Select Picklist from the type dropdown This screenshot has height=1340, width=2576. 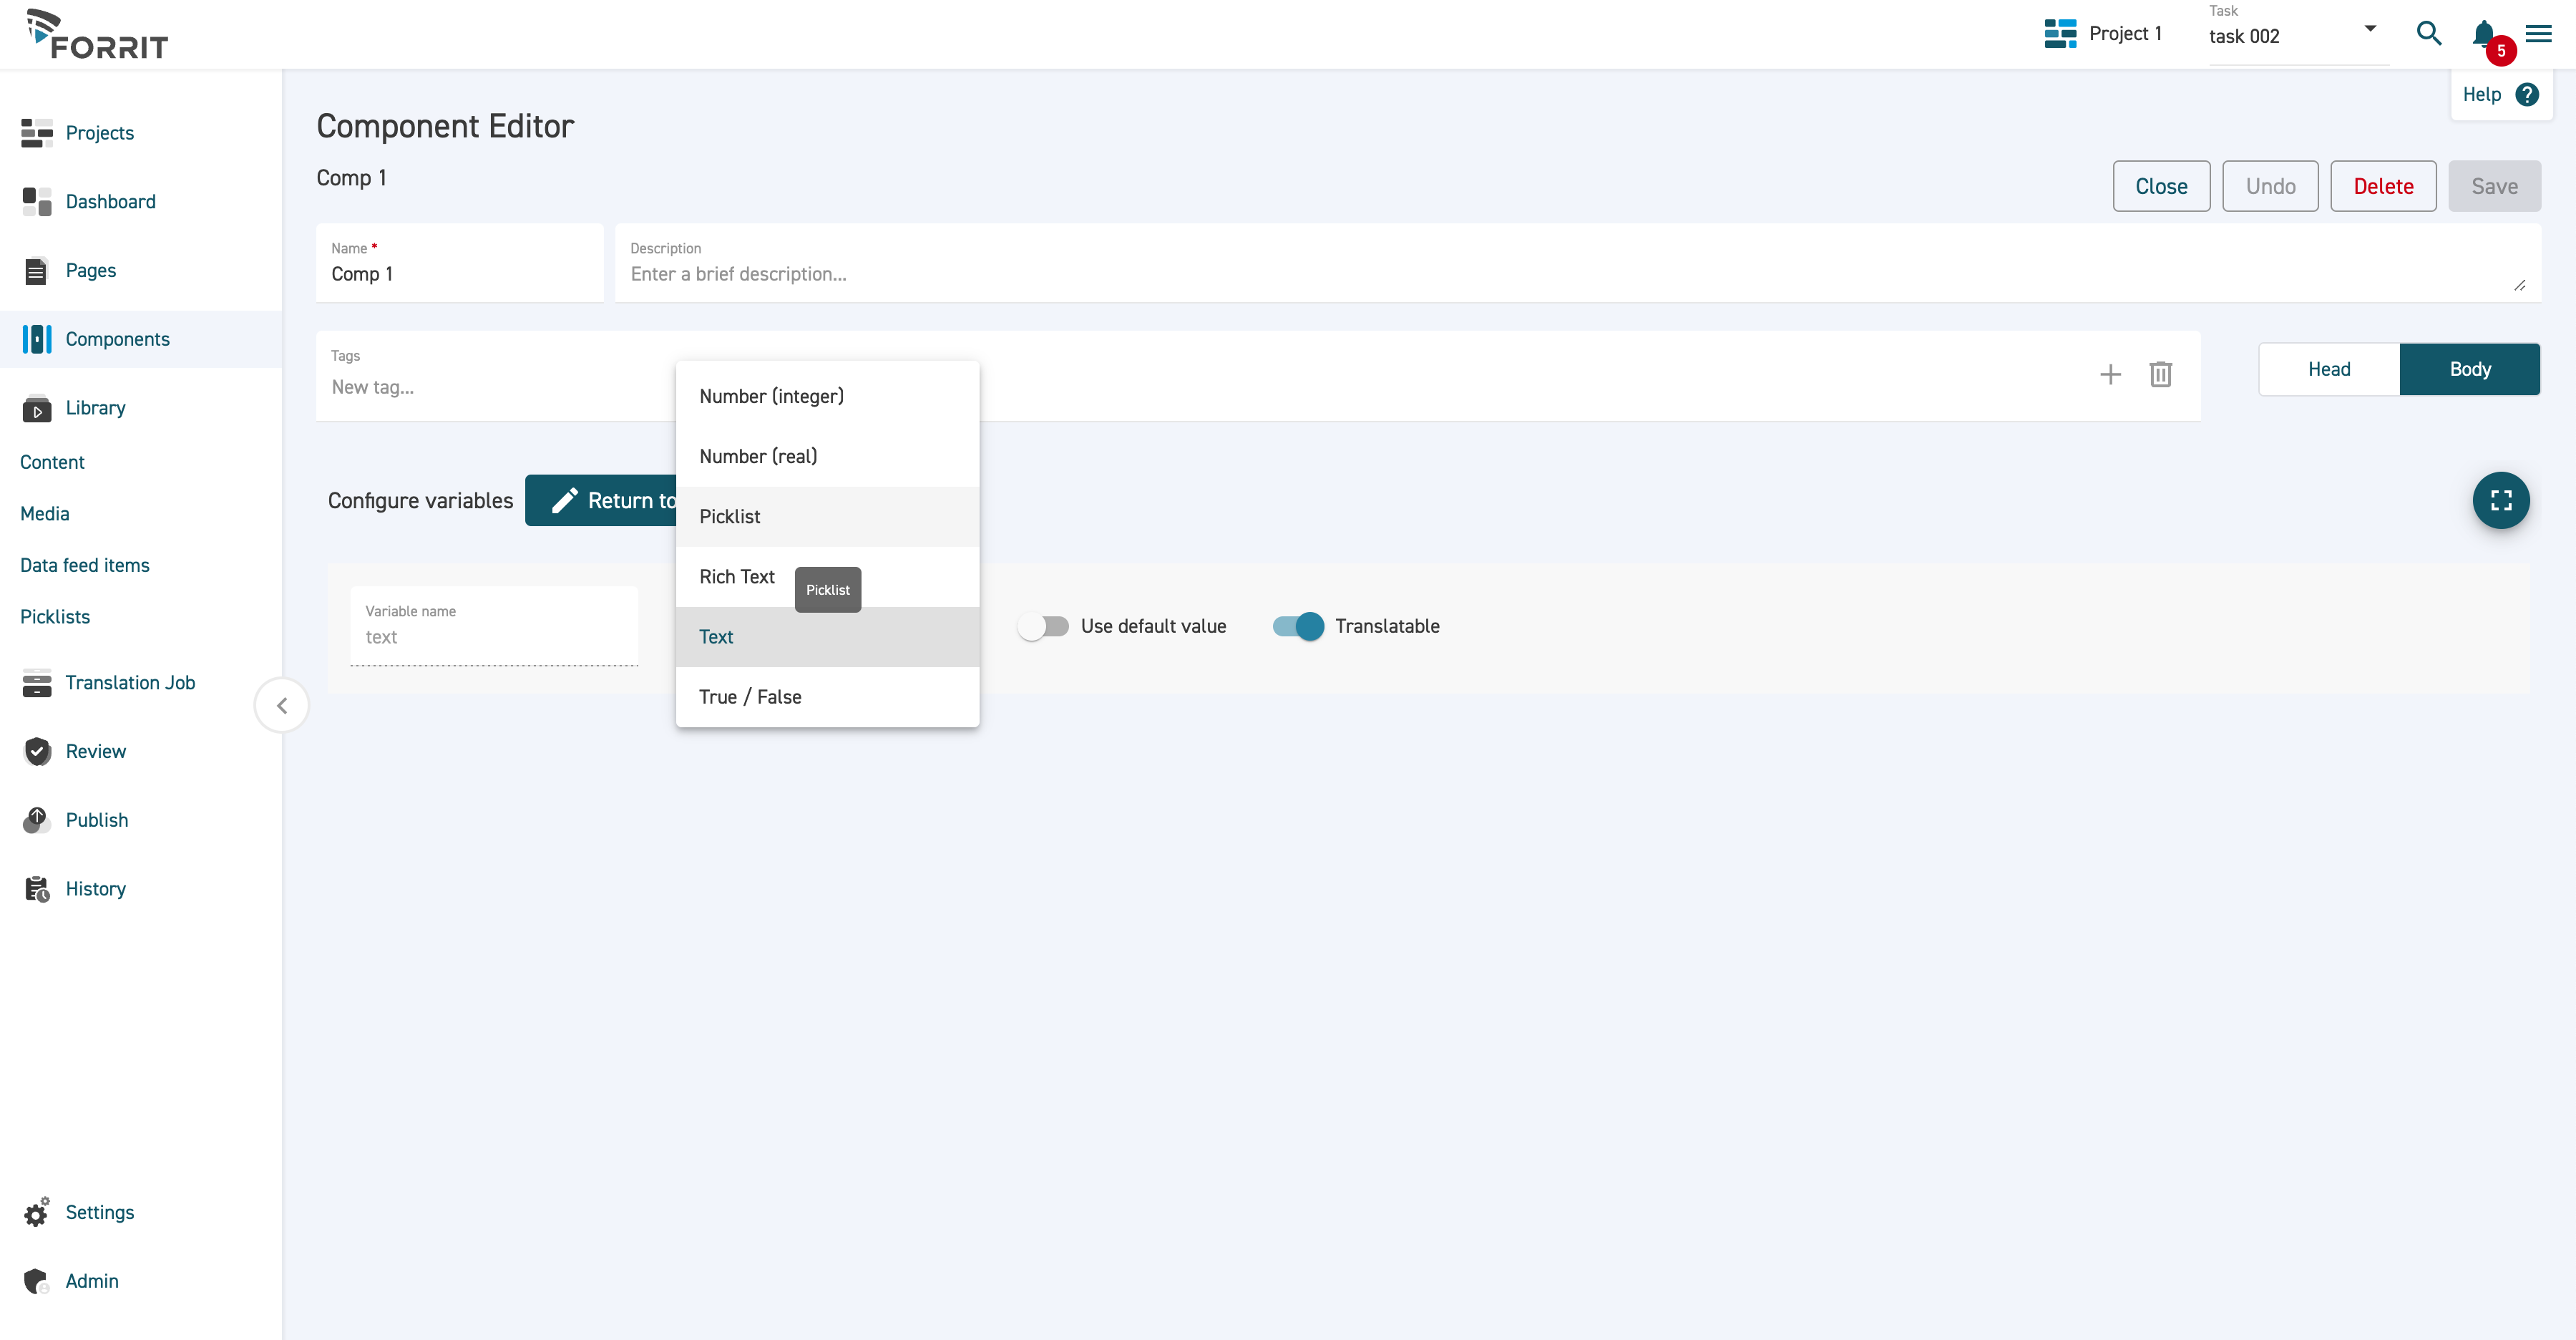pos(730,516)
